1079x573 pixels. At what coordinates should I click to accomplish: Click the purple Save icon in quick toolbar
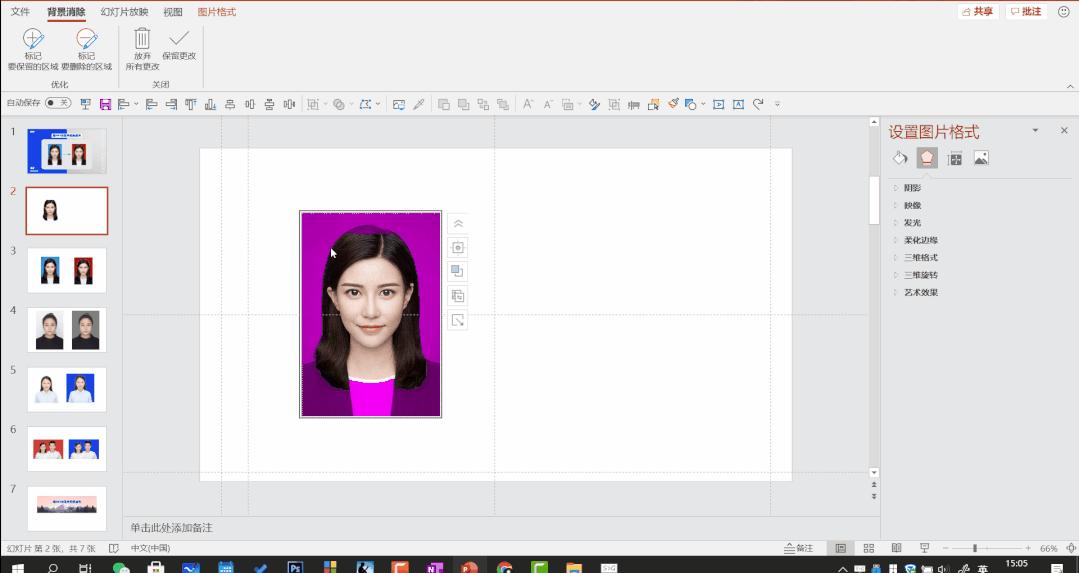click(x=105, y=104)
